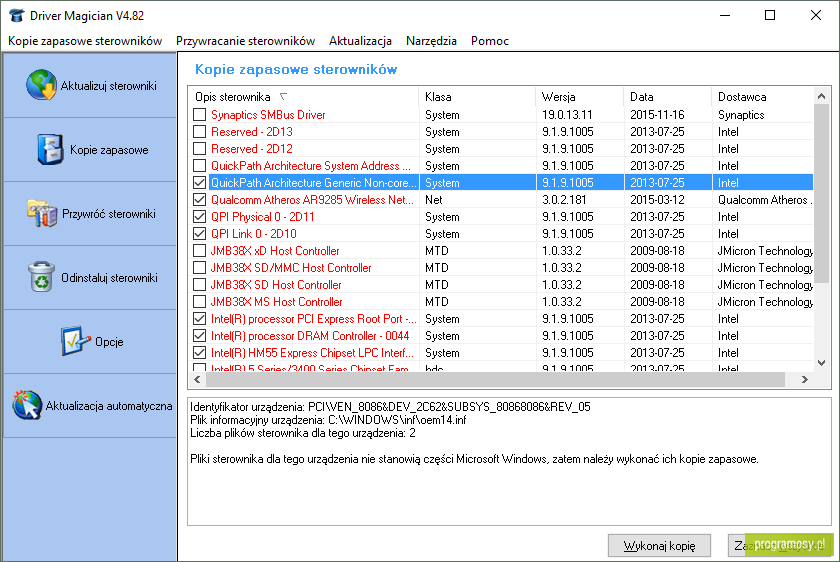Image resolution: width=840 pixels, height=562 pixels.
Task: Tick the Reserved - 2D12 checkbox
Action: tap(199, 149)
